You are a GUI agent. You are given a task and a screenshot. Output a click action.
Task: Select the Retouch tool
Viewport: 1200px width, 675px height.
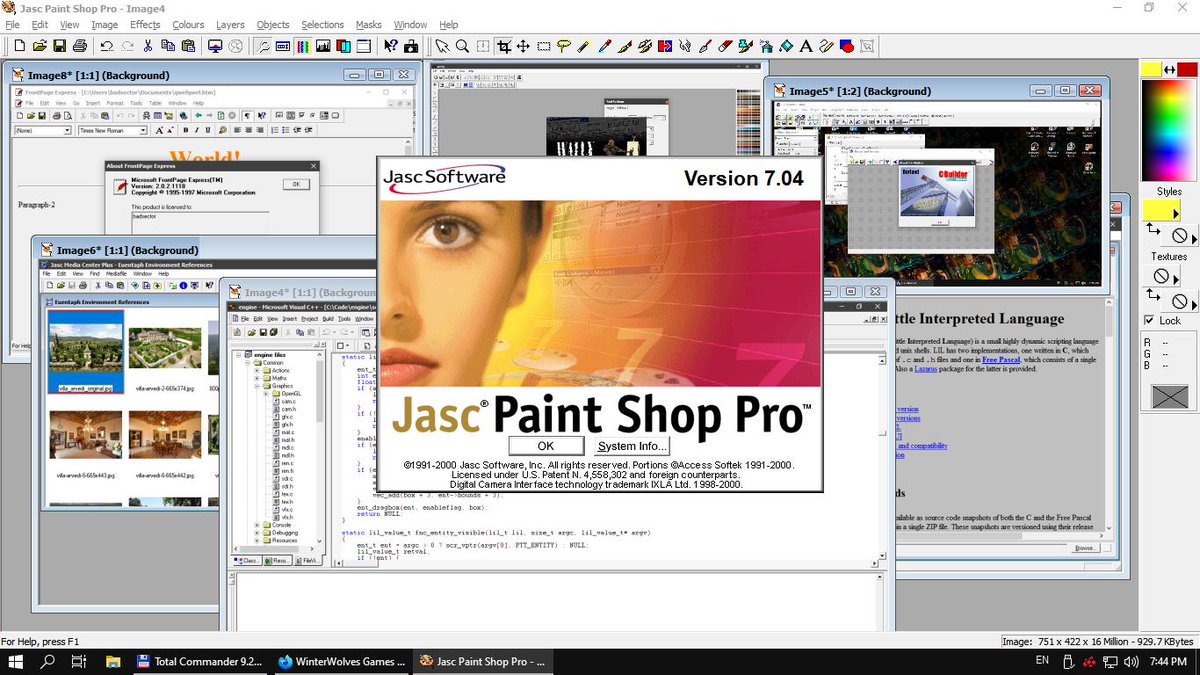tap(685, 46)
